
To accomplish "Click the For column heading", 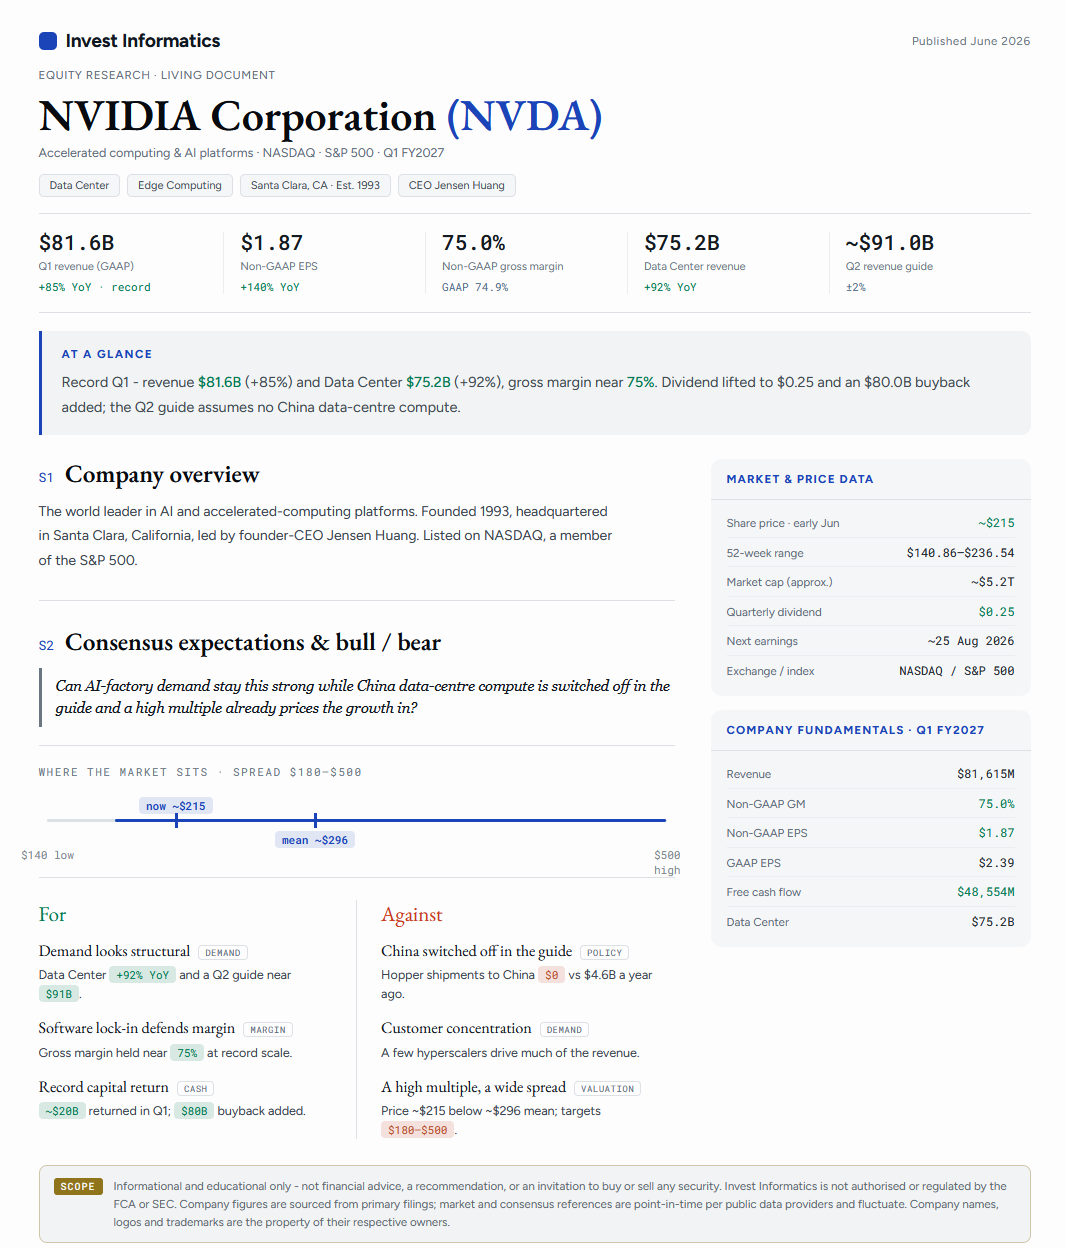I will (52, 915).
